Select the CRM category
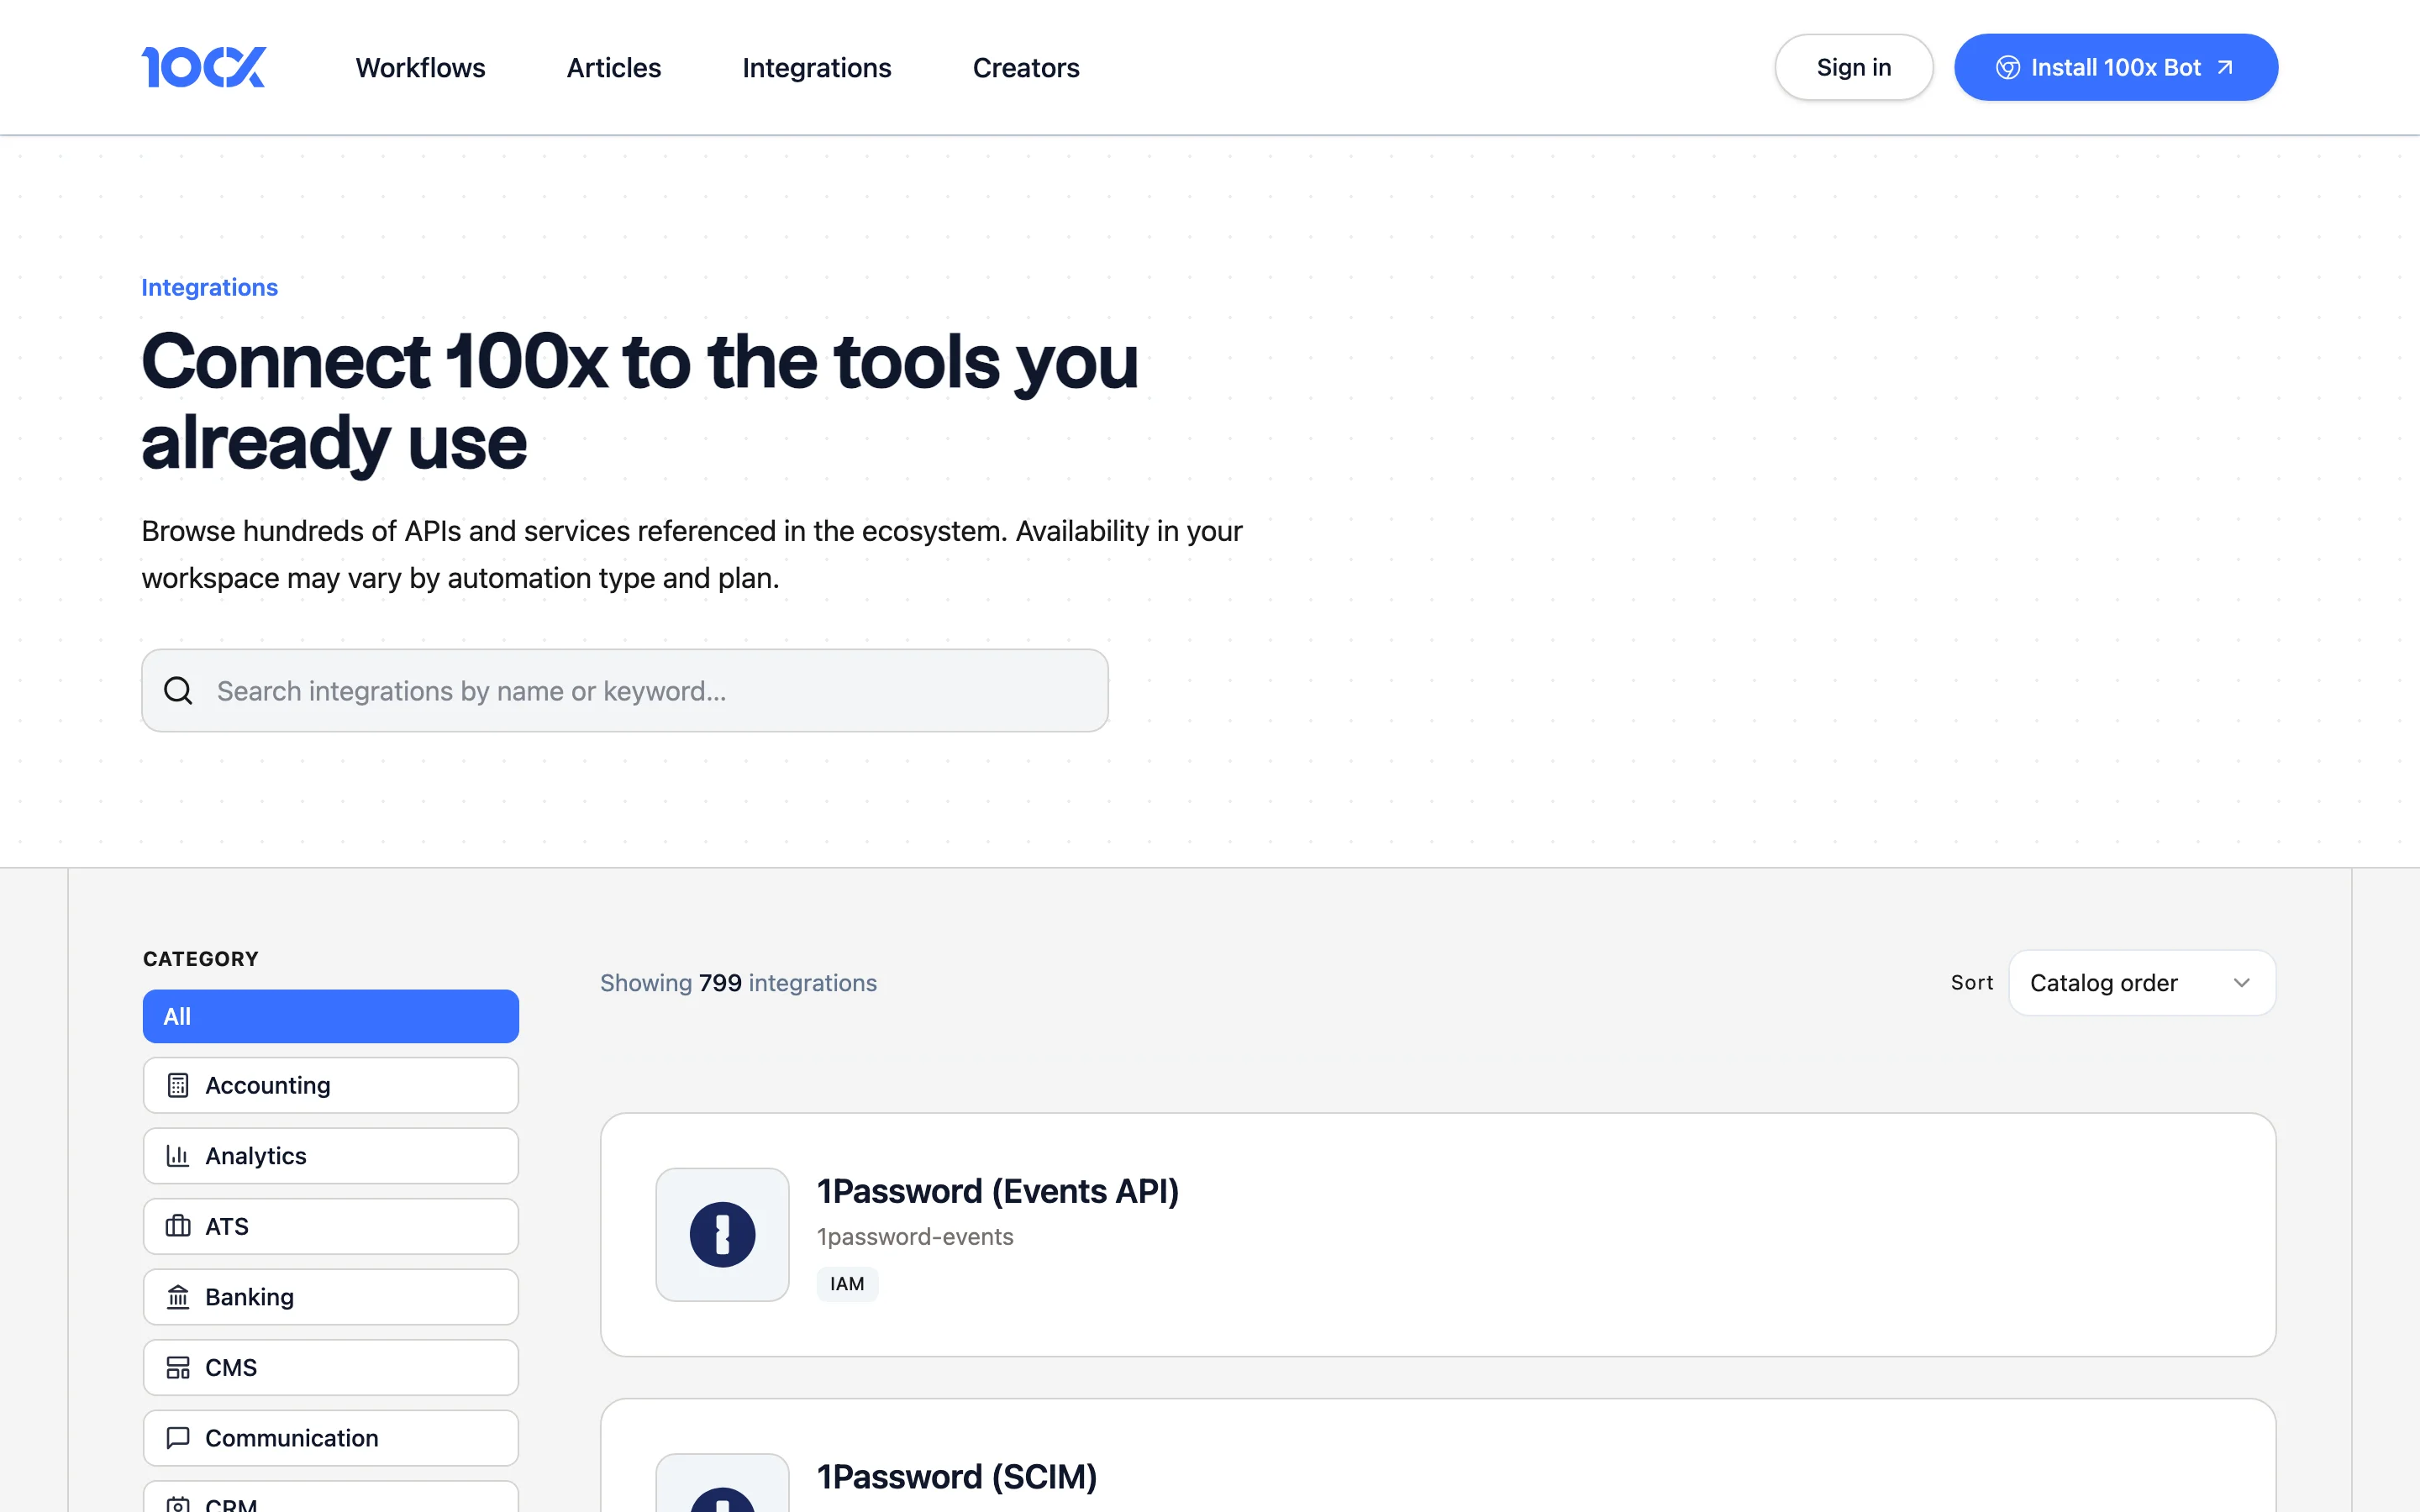The width and height of the screenshot is (2420, 1512). 331,1497
